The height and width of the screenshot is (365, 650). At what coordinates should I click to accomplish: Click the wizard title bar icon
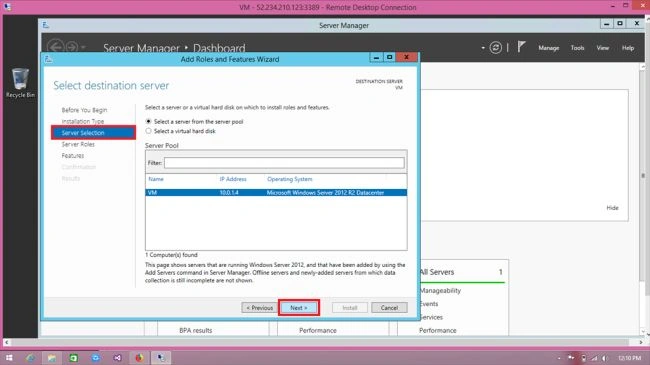coord(48,59)
